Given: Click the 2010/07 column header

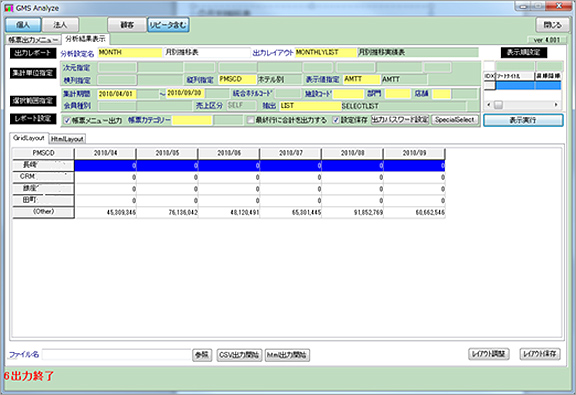Looking at the screenshot, I should 291,153.
